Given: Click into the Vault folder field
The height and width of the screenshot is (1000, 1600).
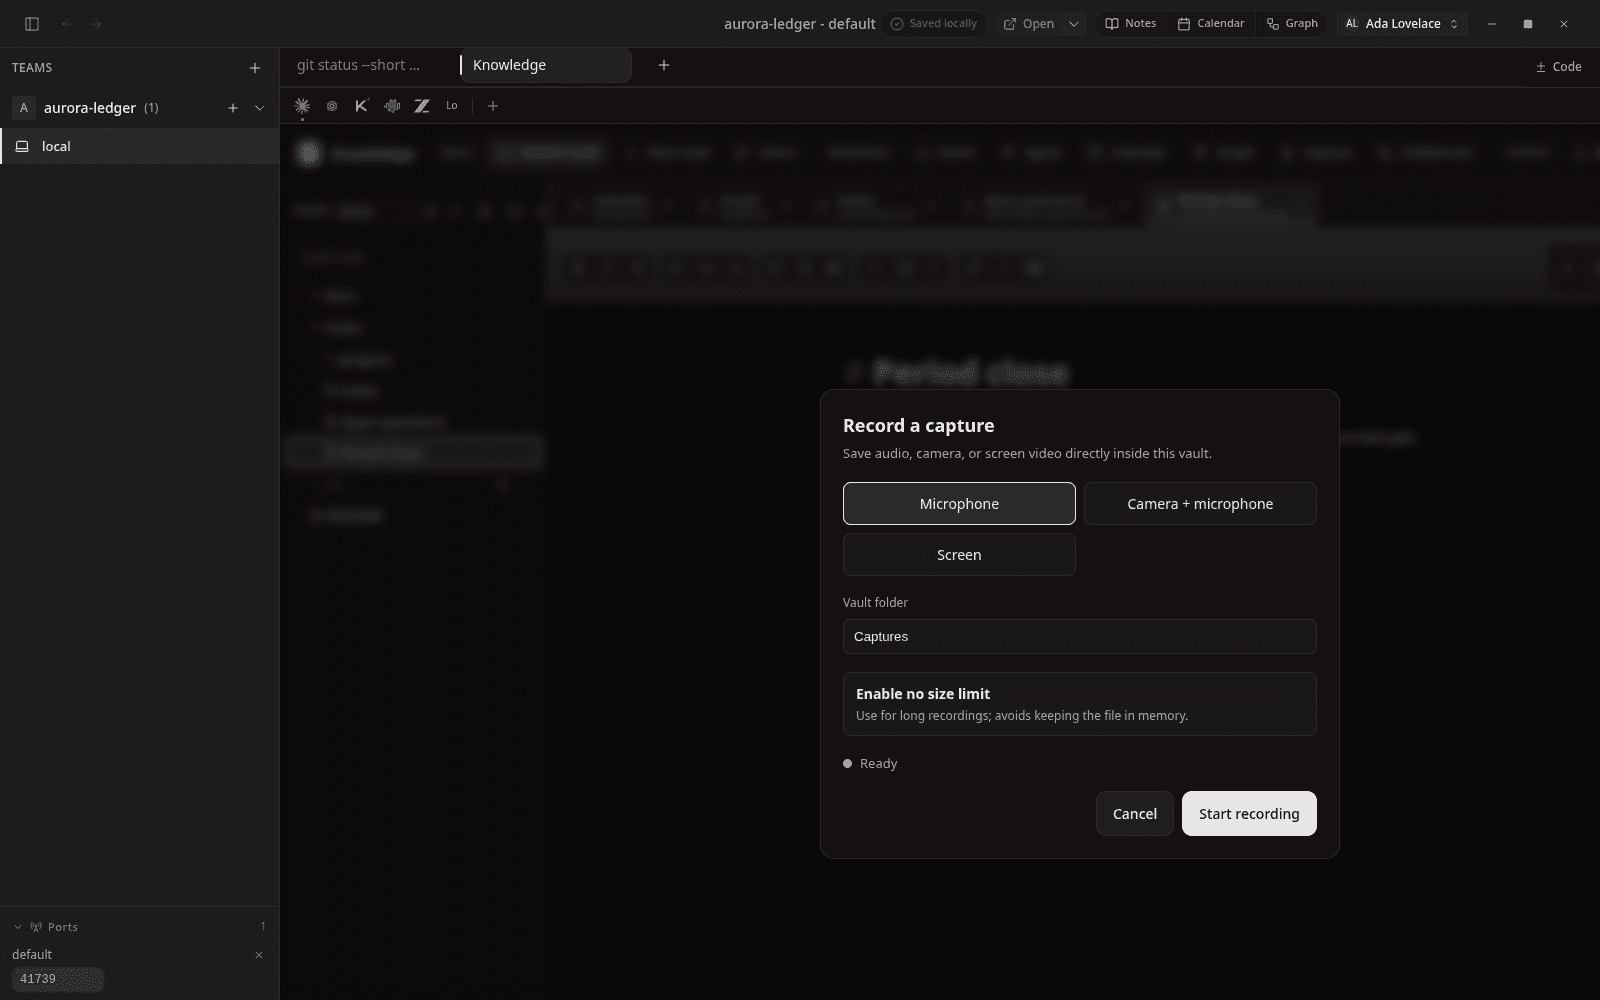Looking at the screenshot, I should [1080, 637].
